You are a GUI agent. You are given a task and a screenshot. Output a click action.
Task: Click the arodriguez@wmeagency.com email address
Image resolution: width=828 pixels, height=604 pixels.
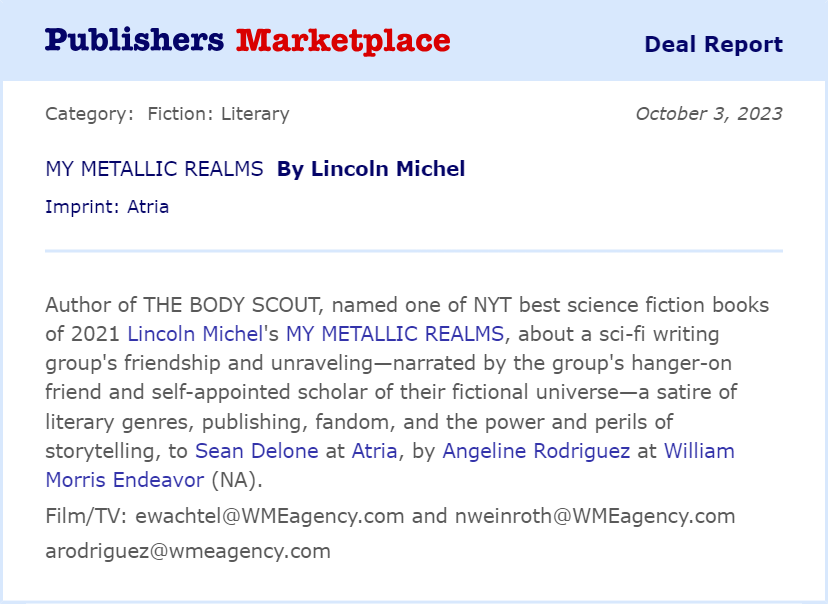click(x=188, y=550)
